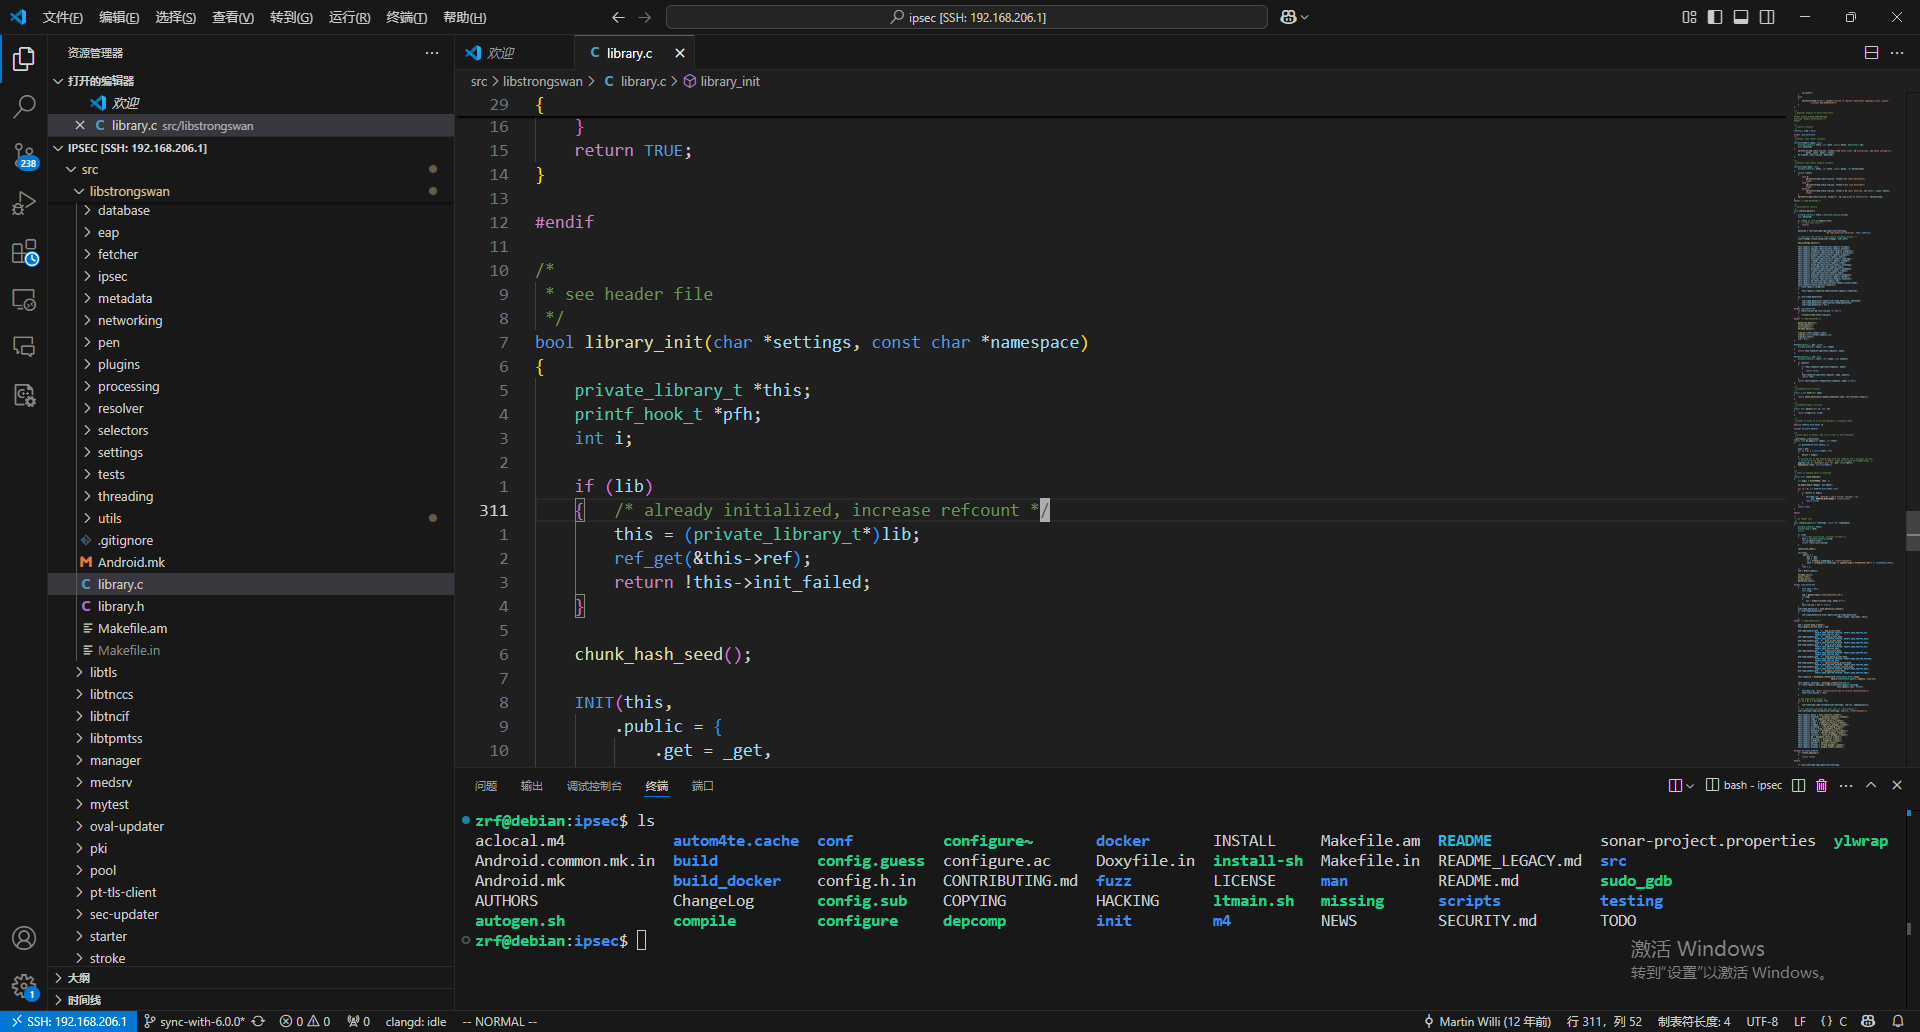Open notifications bell in status bar
The height and width of the screenshot is (1032, 1920).
coord(1897,1021)
